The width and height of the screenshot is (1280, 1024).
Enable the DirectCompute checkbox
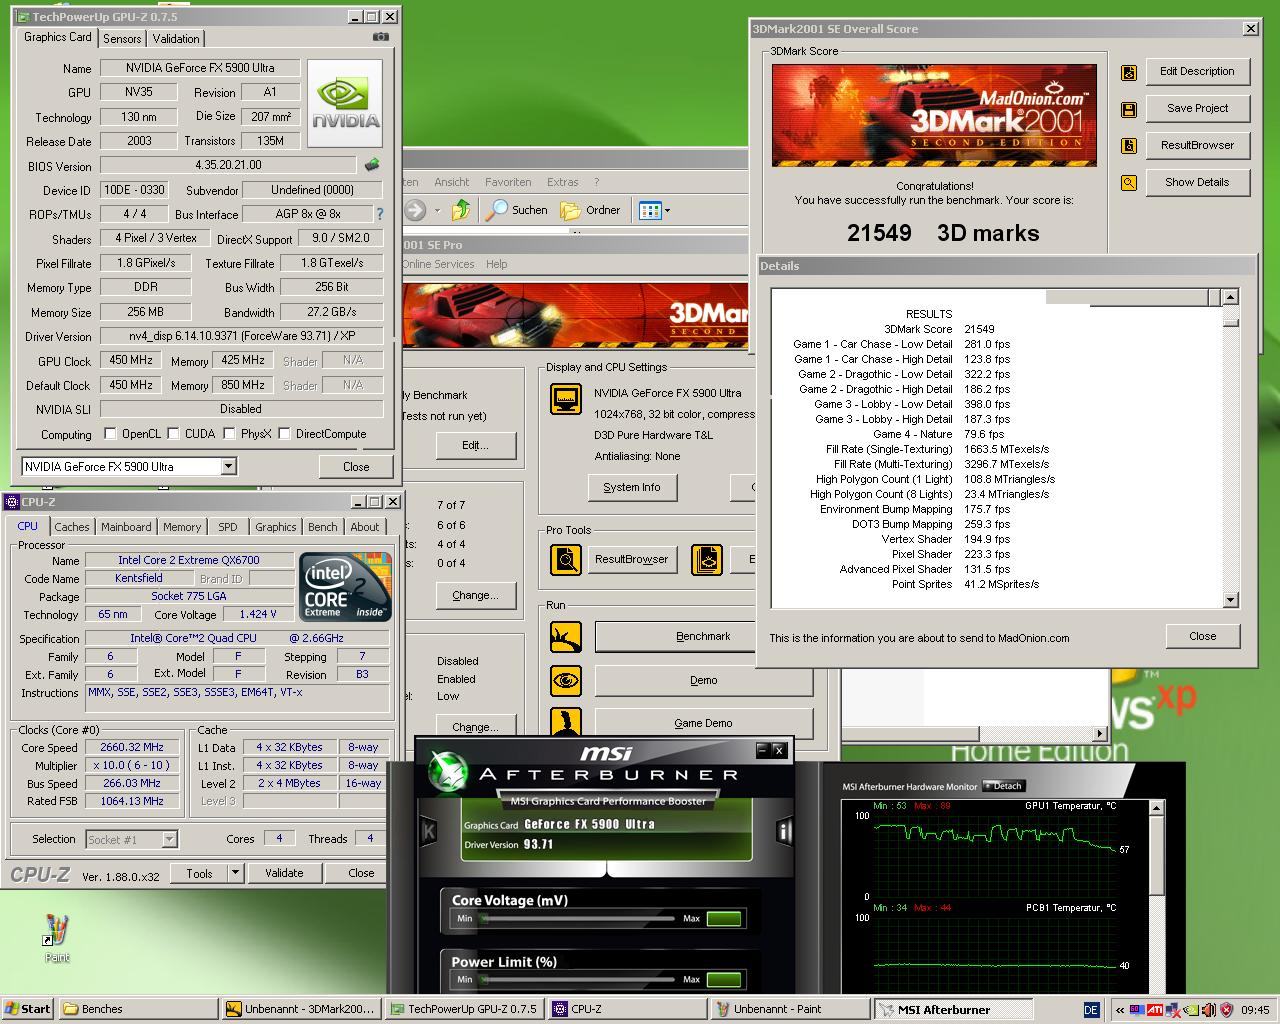point(285,433)
